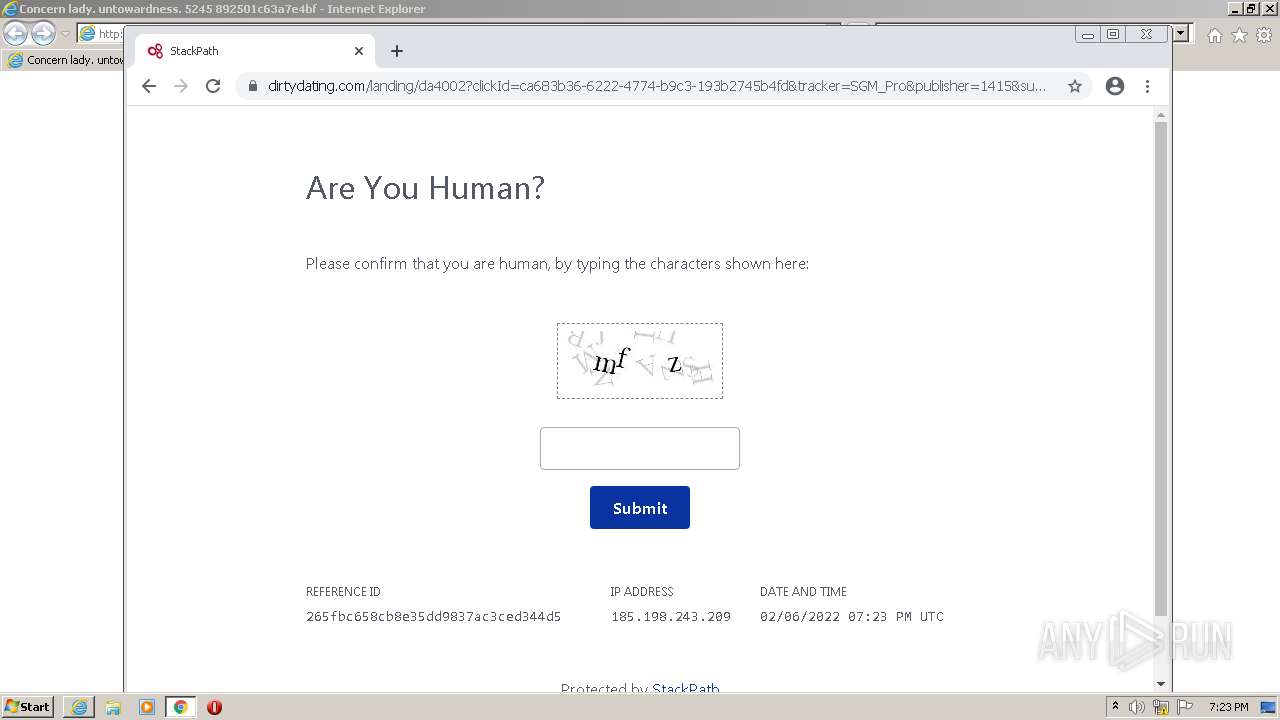1280x720 pixels.
Task: Select the IP address 185.198.243.209
Action: click(671, 616)
